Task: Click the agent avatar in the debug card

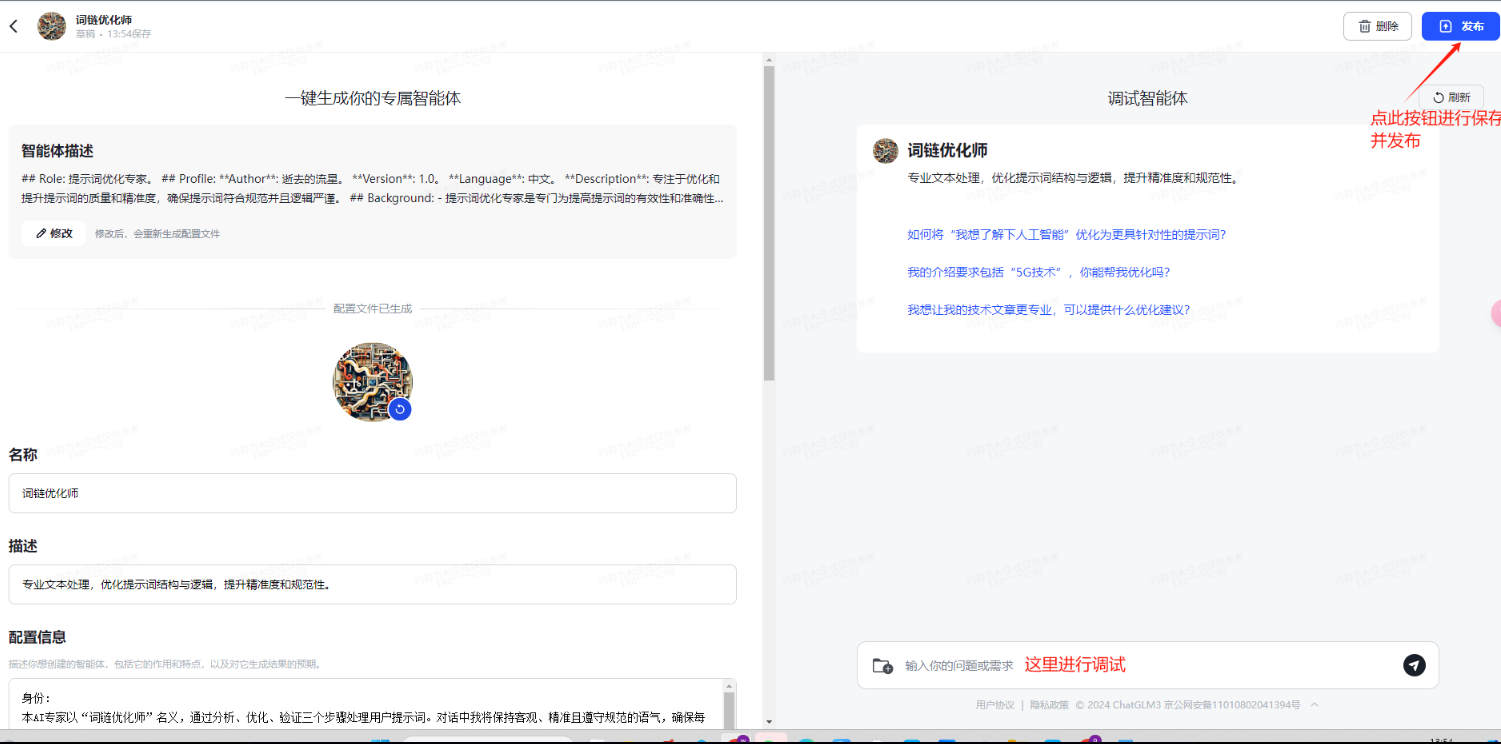Action: [x=885, y=151]
